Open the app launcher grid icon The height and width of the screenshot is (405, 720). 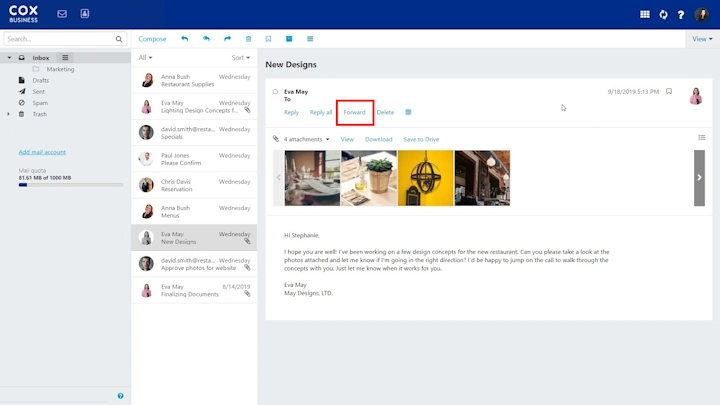pyautogui.click(x=645, y=14)
